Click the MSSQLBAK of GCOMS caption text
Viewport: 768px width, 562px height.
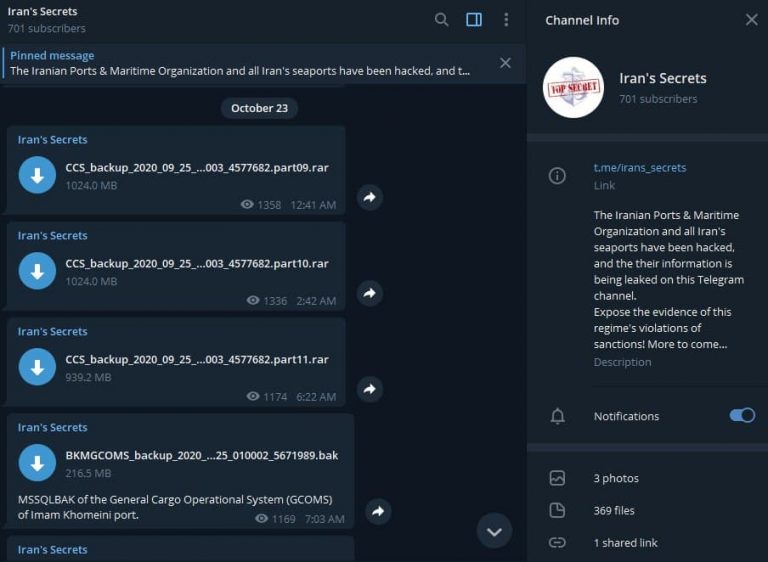175,507
